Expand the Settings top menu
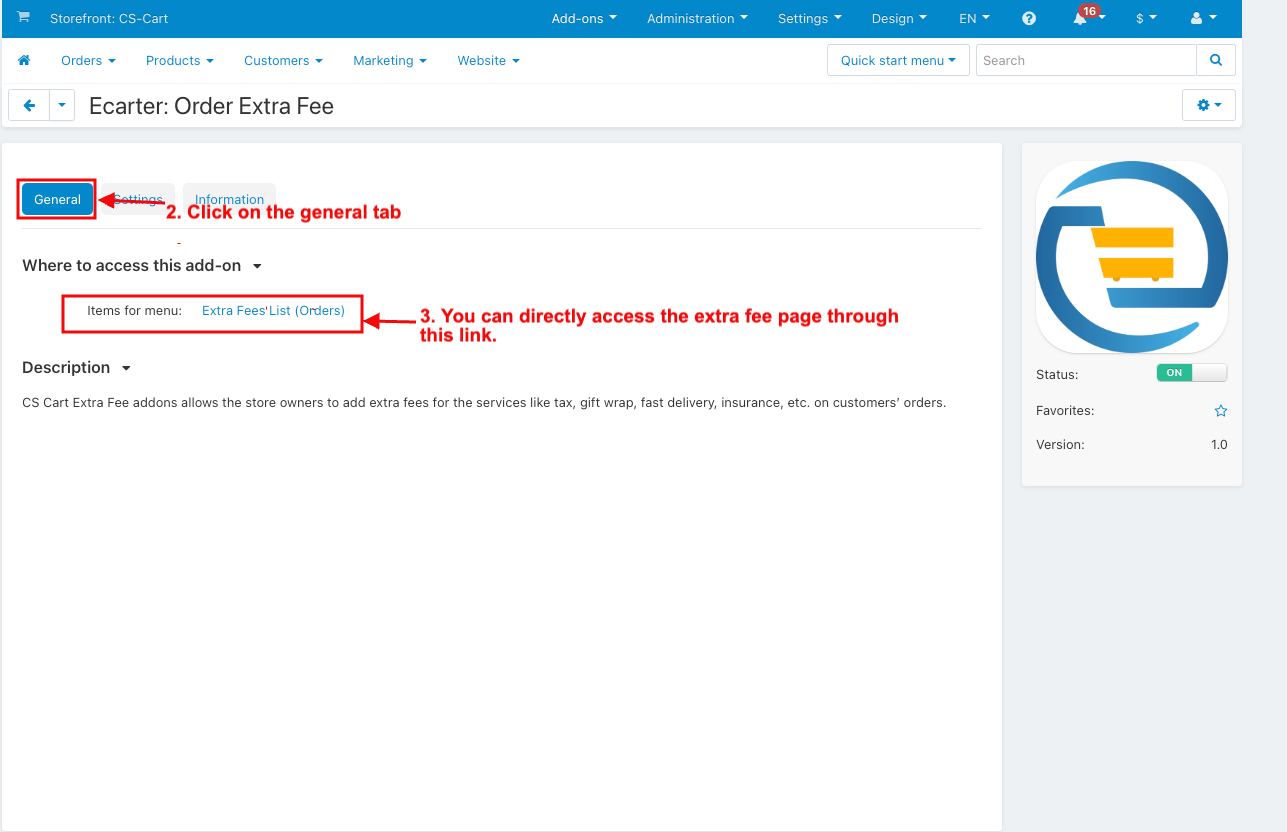The height and width of the screenshot is (832, 1287). pos(809,19)
